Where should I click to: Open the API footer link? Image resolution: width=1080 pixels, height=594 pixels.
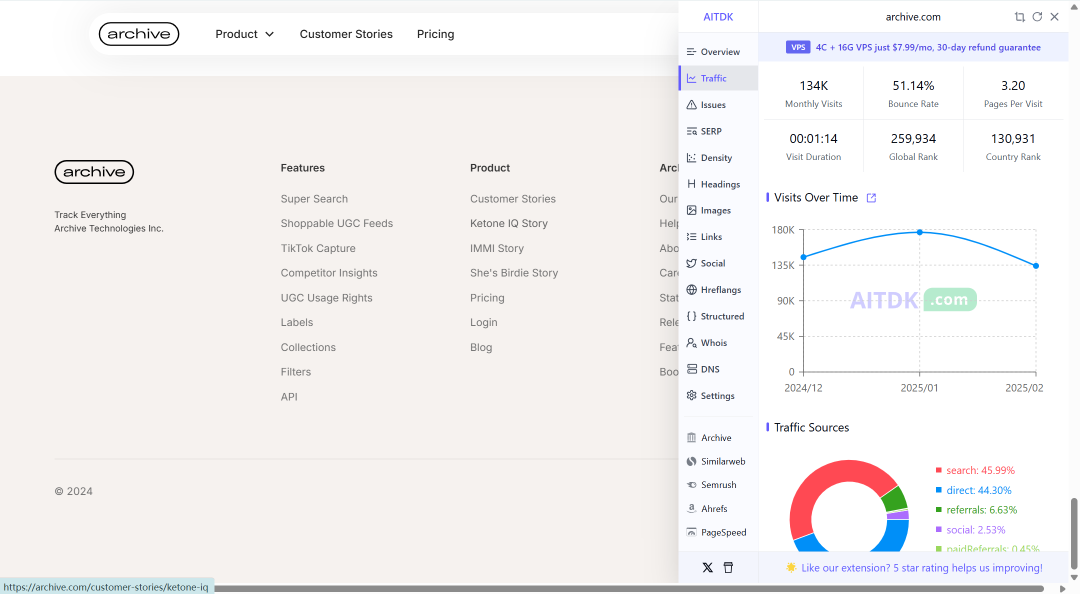tap(289, 397)
